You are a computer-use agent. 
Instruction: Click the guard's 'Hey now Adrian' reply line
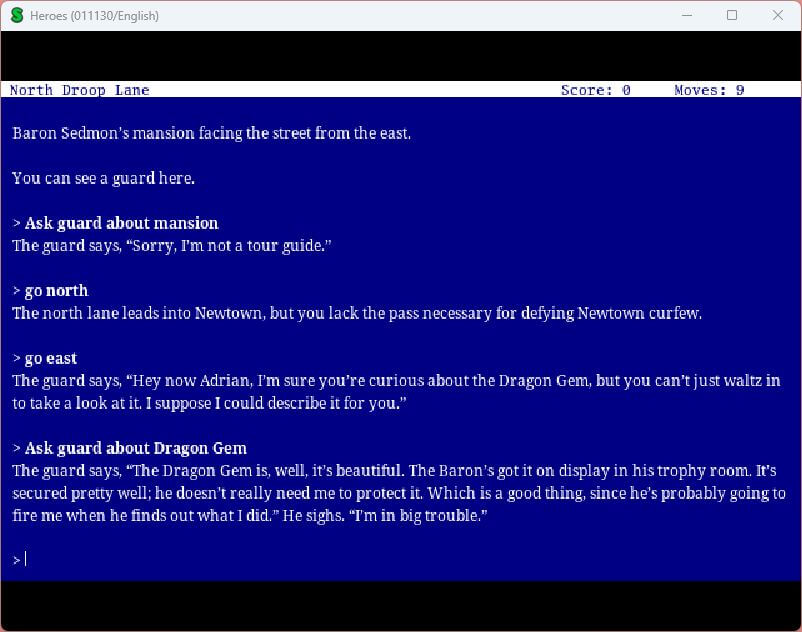pyautogui.click(x=396, y=380)
